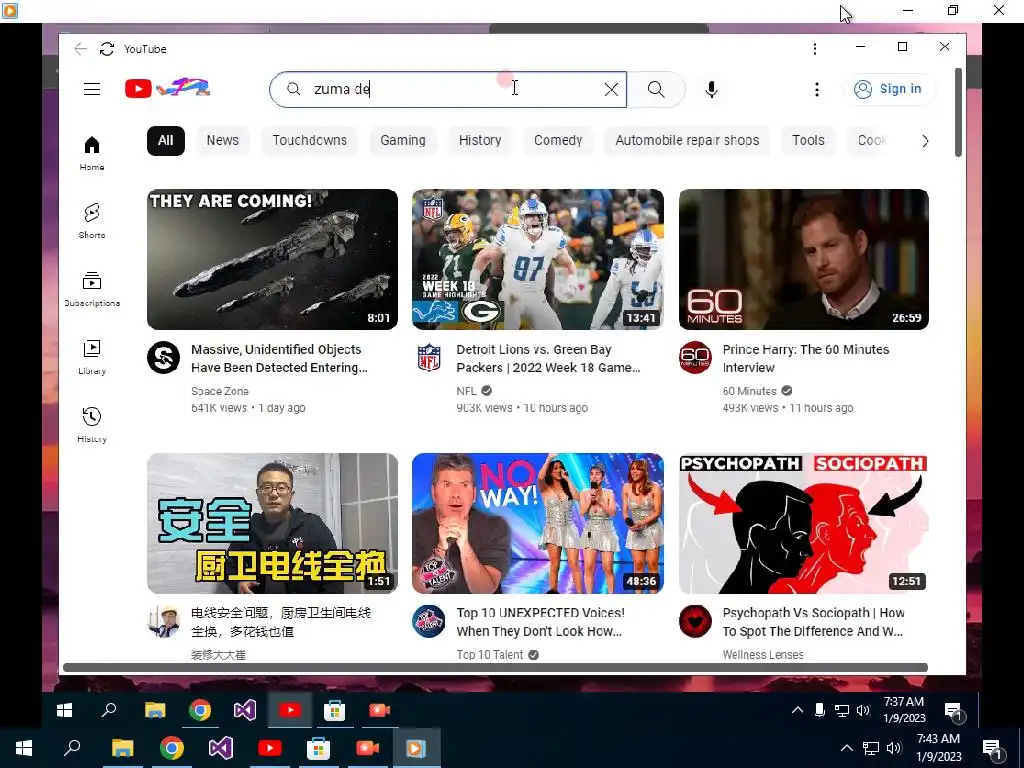Open the outer taskbar volume icon
Screen dimensions: 1024x768
tap(894, 748)
